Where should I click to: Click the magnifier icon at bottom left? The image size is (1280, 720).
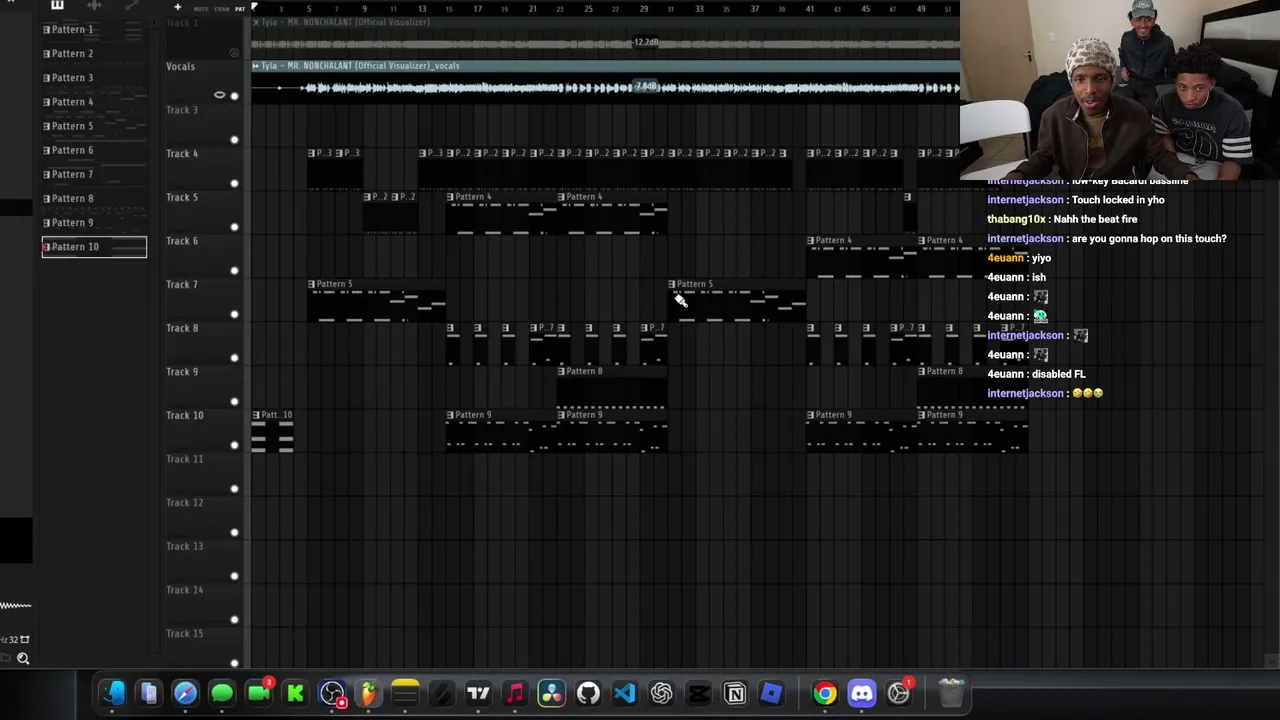click(x=23, y=659)
